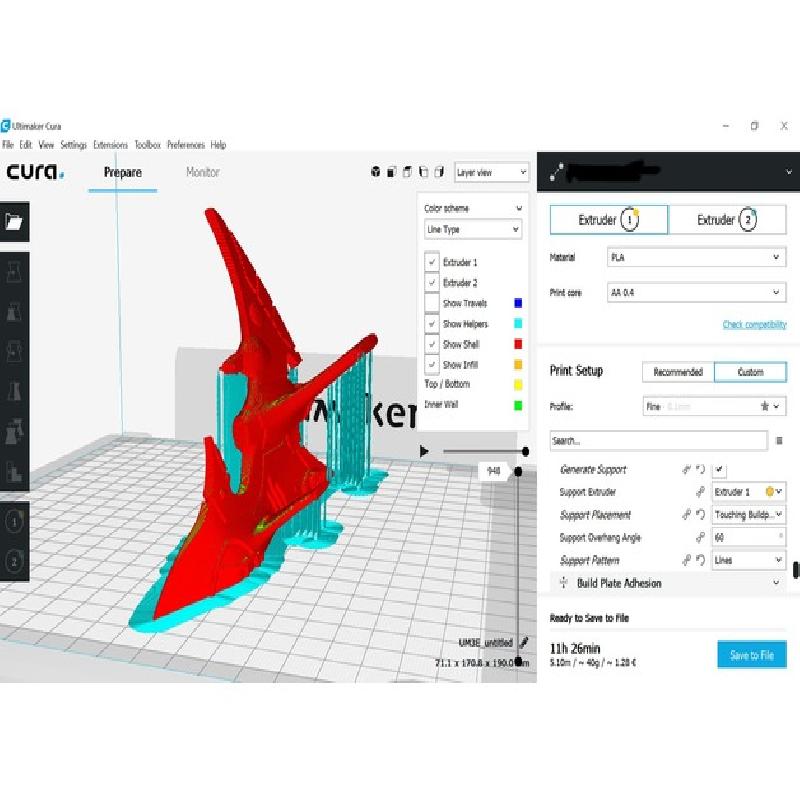Select extruder 1 button in left sidebar

[x=15, y=521]
